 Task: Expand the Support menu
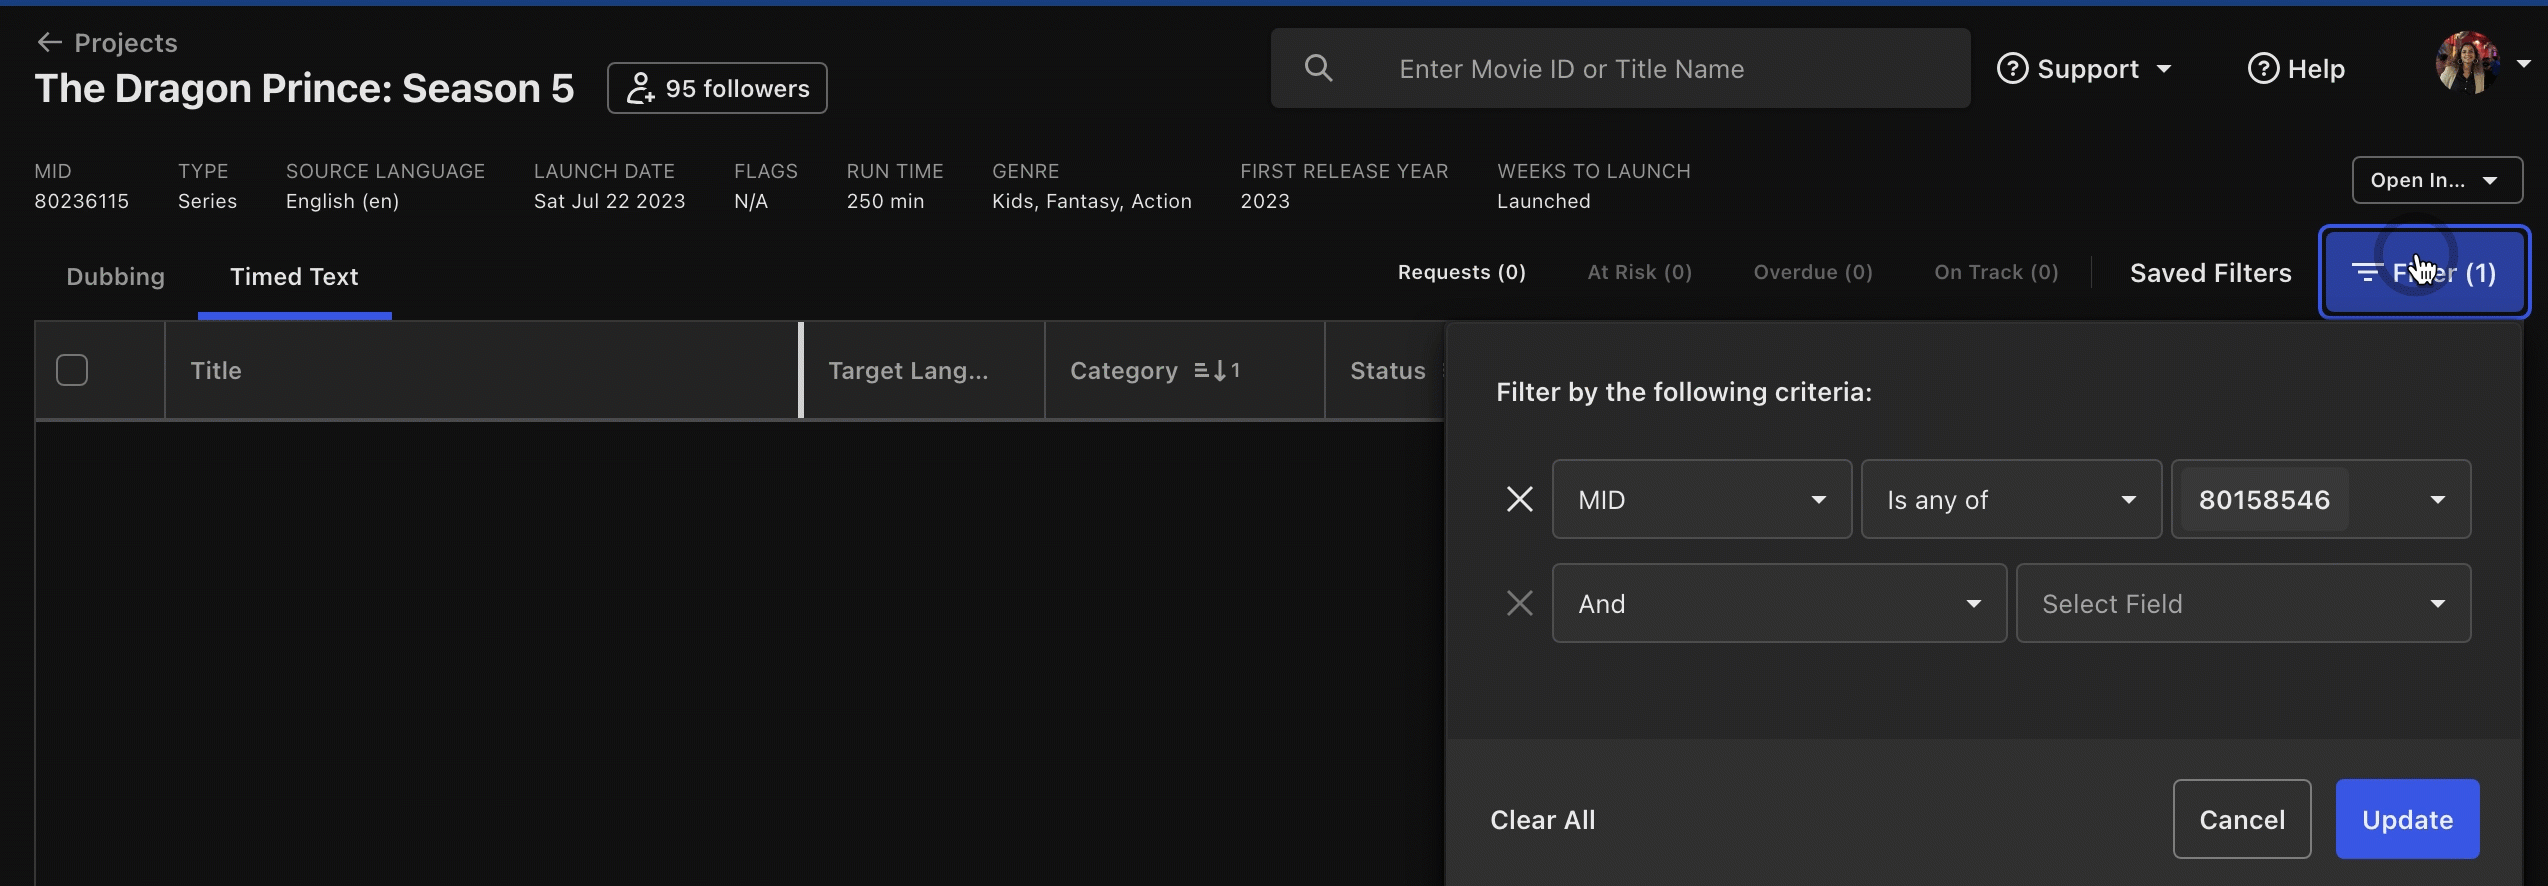pyautogui.click(x=2085, y=68)
